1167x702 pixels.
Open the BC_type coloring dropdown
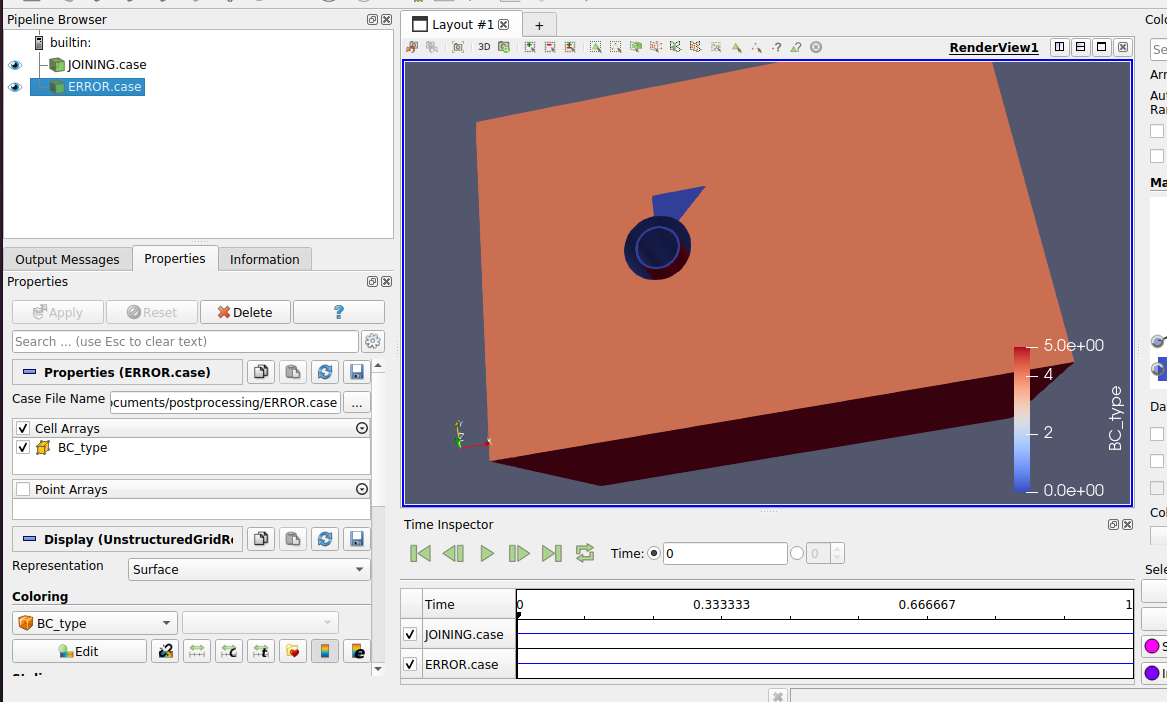[95, 623]
